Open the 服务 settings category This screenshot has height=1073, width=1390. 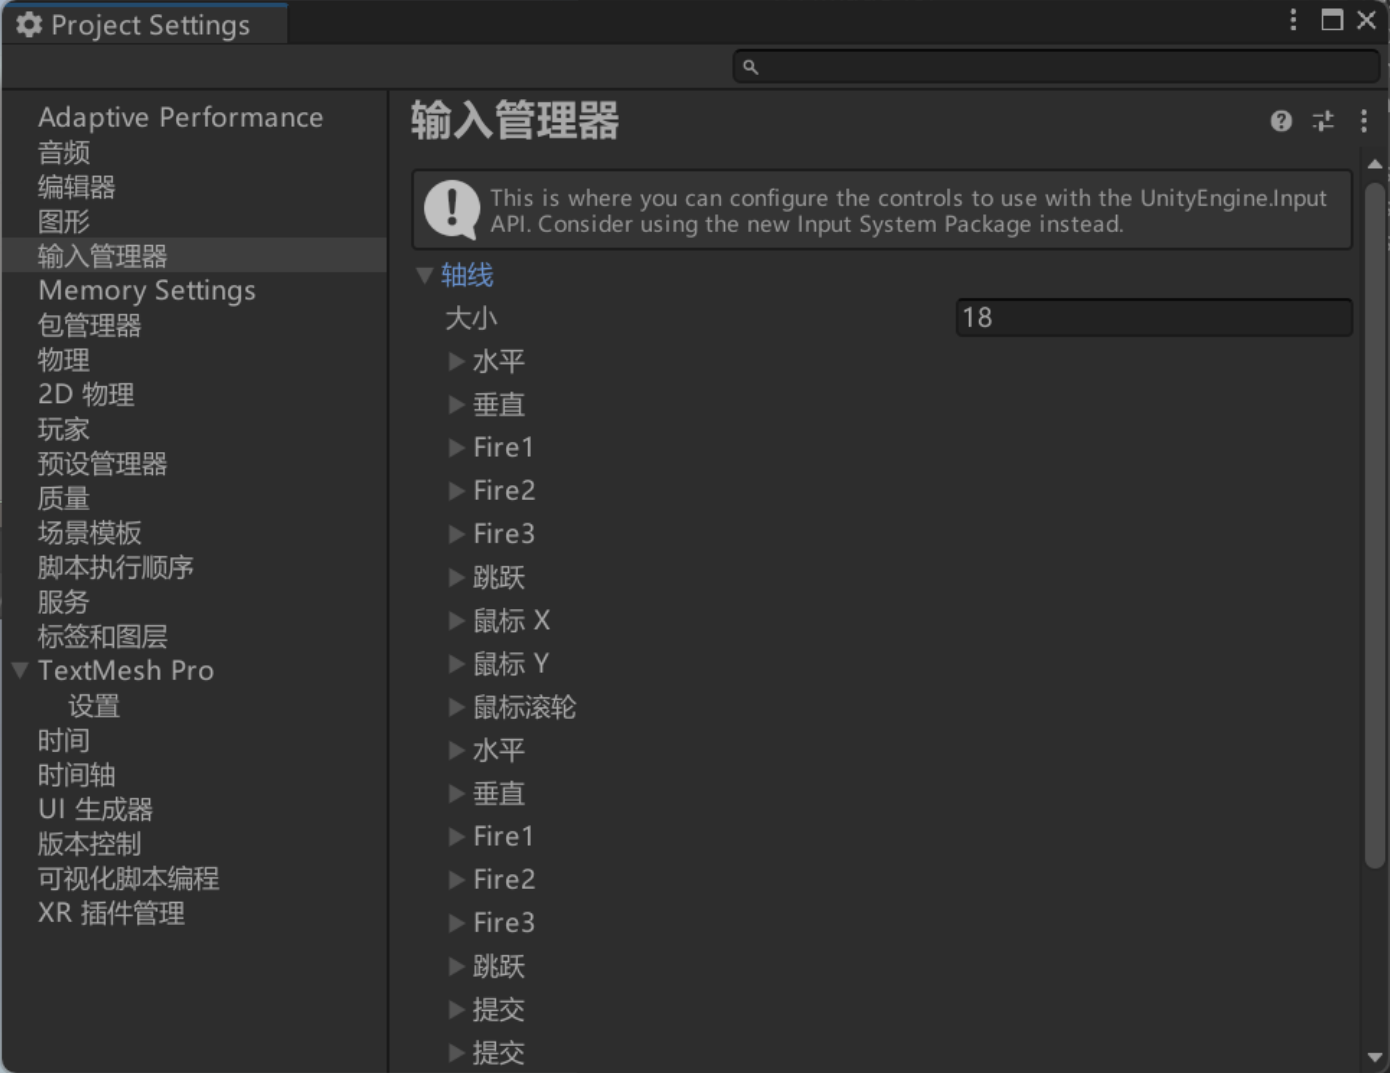point(64,602)
